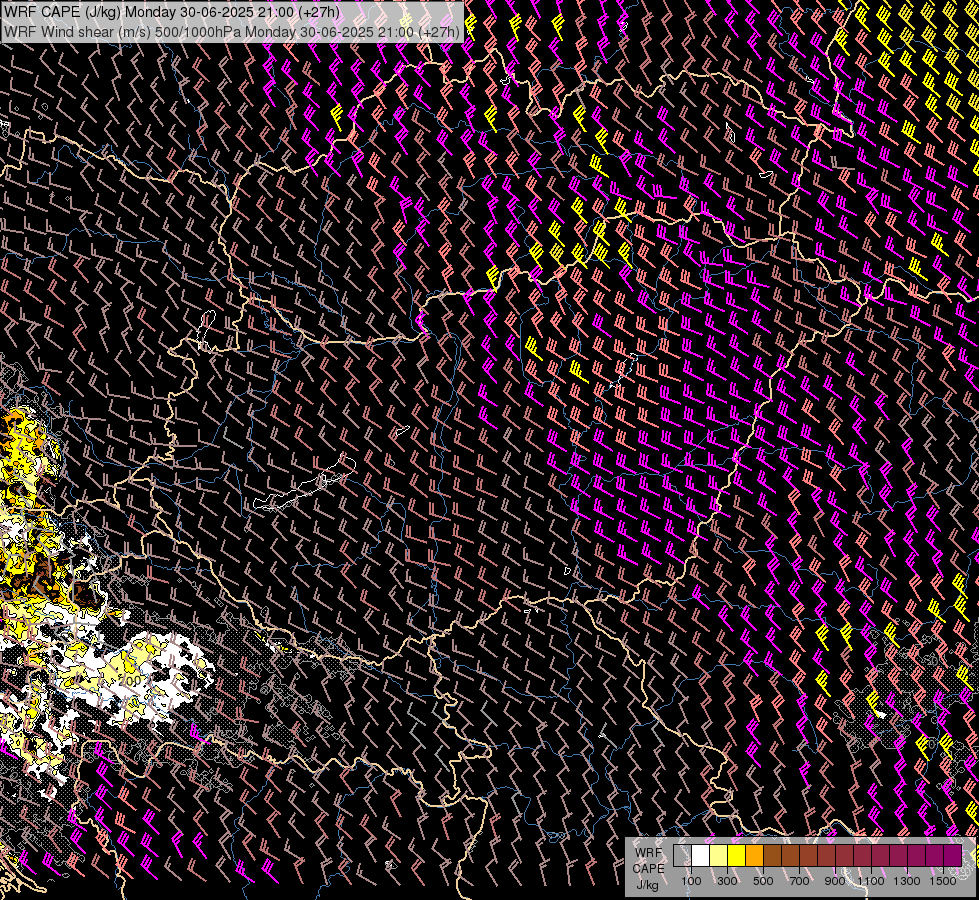Click the 500 legend value
This screenshot has width=979, height=900.
(x=763, y=881)
